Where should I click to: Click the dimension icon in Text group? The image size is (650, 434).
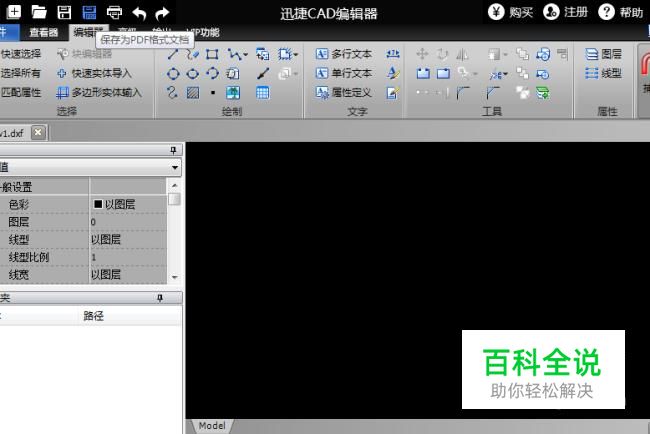[393, 54]
